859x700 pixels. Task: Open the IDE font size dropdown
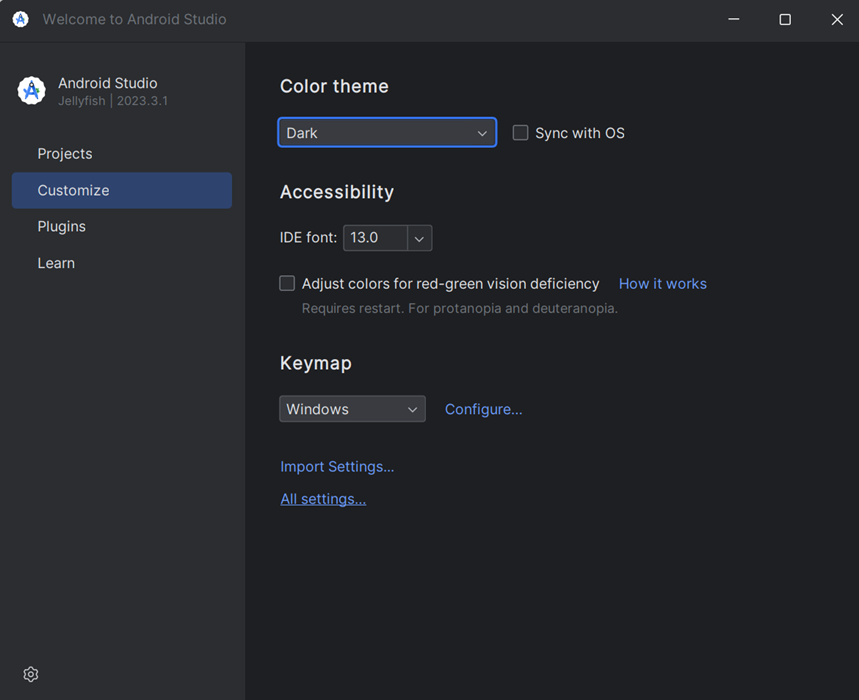(x=420, y=238)
